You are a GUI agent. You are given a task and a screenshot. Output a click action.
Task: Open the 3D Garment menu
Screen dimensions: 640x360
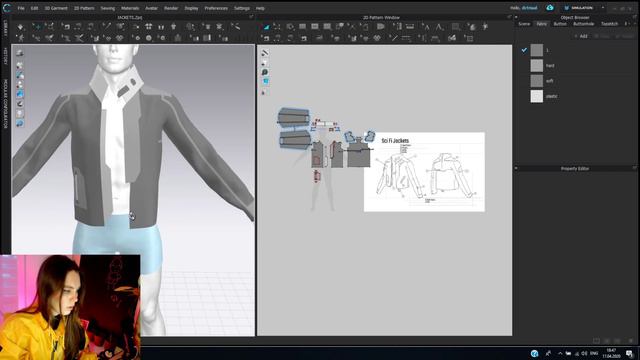(x=56, y=8)
